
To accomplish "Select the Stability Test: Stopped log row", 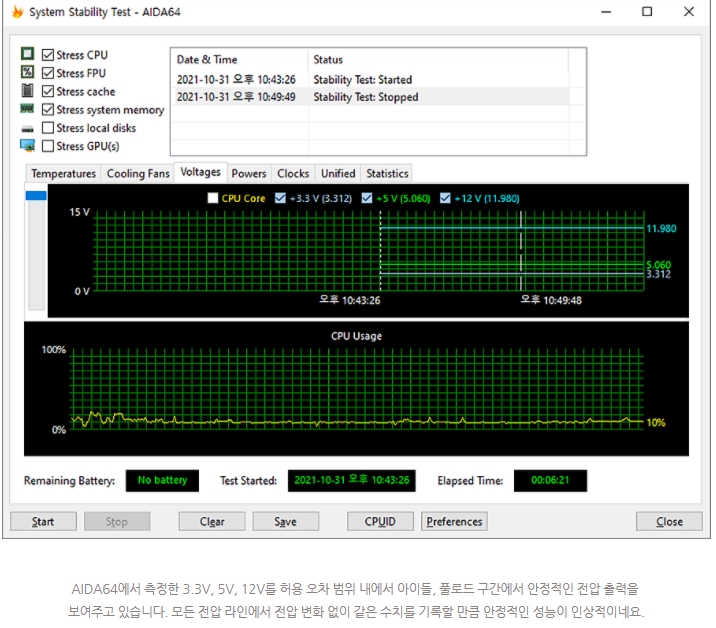I will (370, 97).
